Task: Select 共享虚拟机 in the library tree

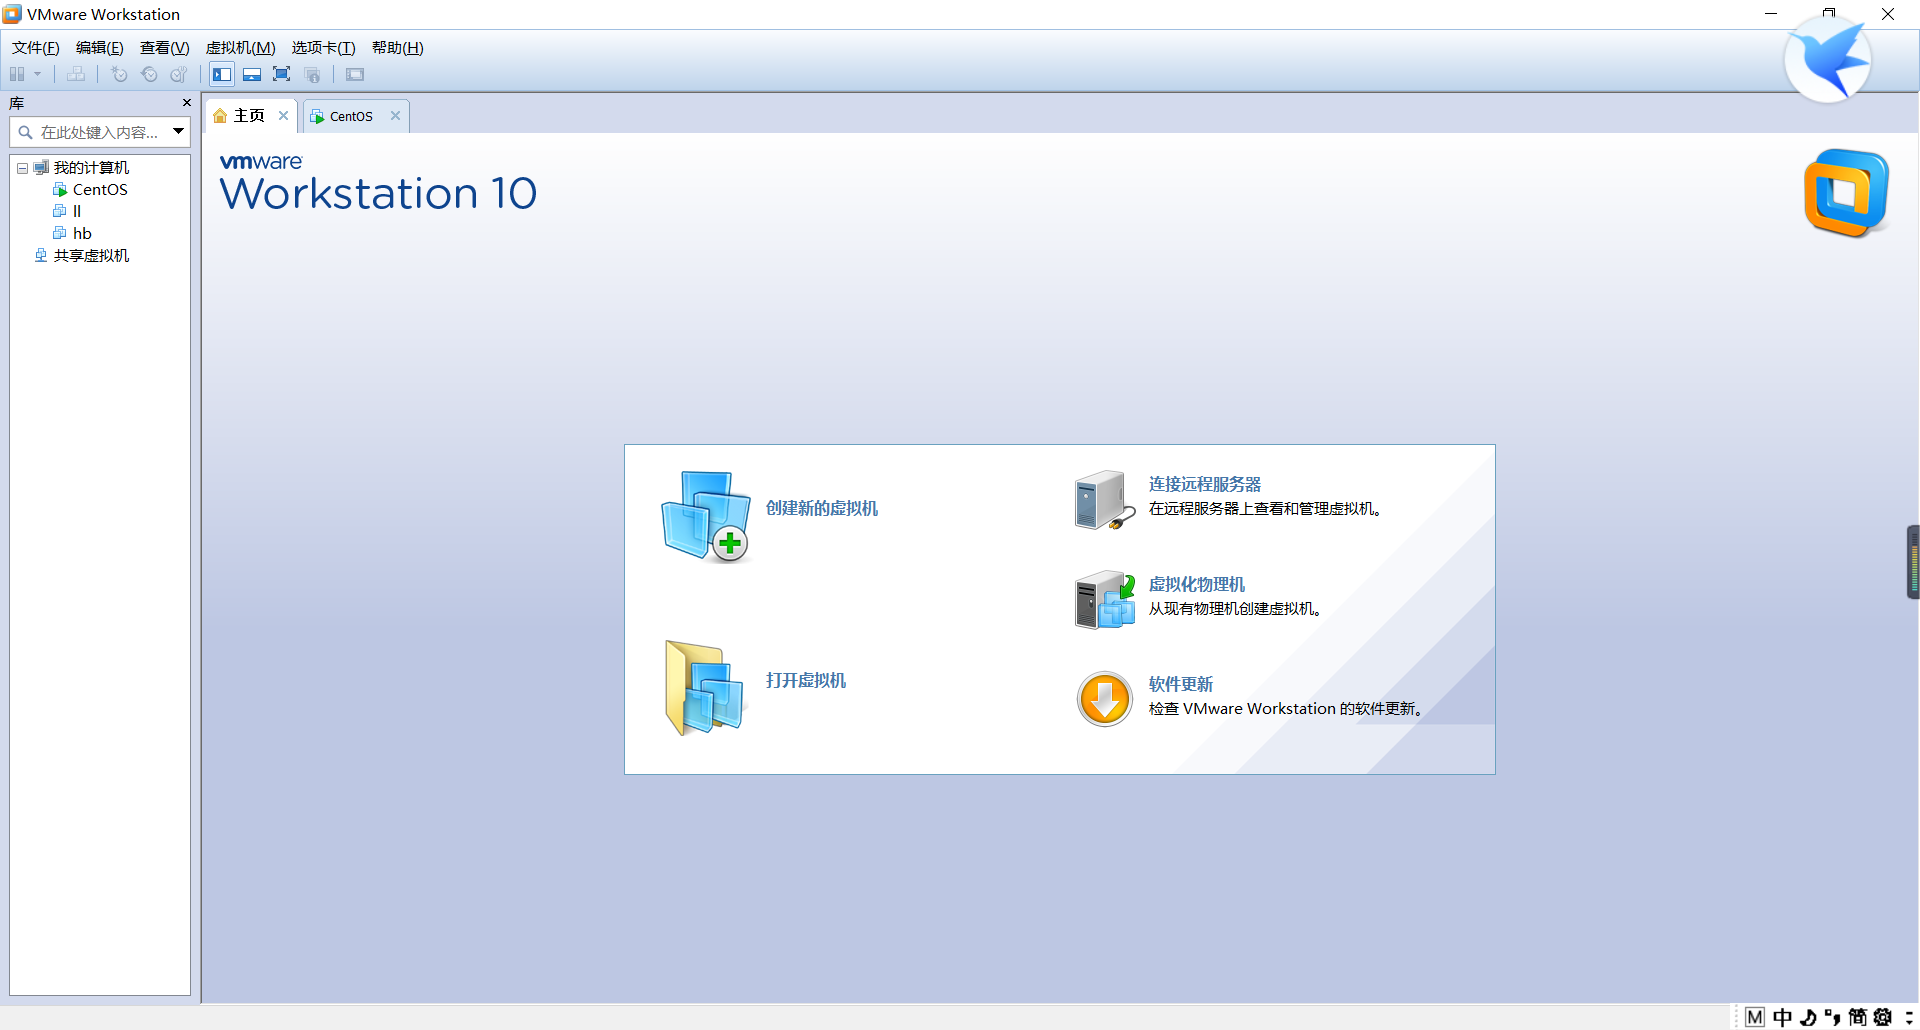Action: coord(91,256)
